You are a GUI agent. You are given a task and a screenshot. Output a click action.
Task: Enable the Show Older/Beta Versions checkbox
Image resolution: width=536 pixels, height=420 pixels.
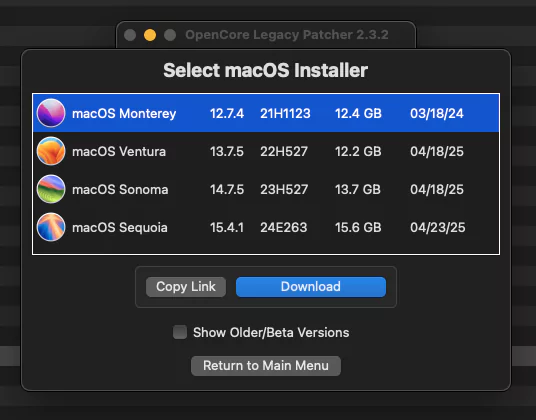(x=180, y=332)
